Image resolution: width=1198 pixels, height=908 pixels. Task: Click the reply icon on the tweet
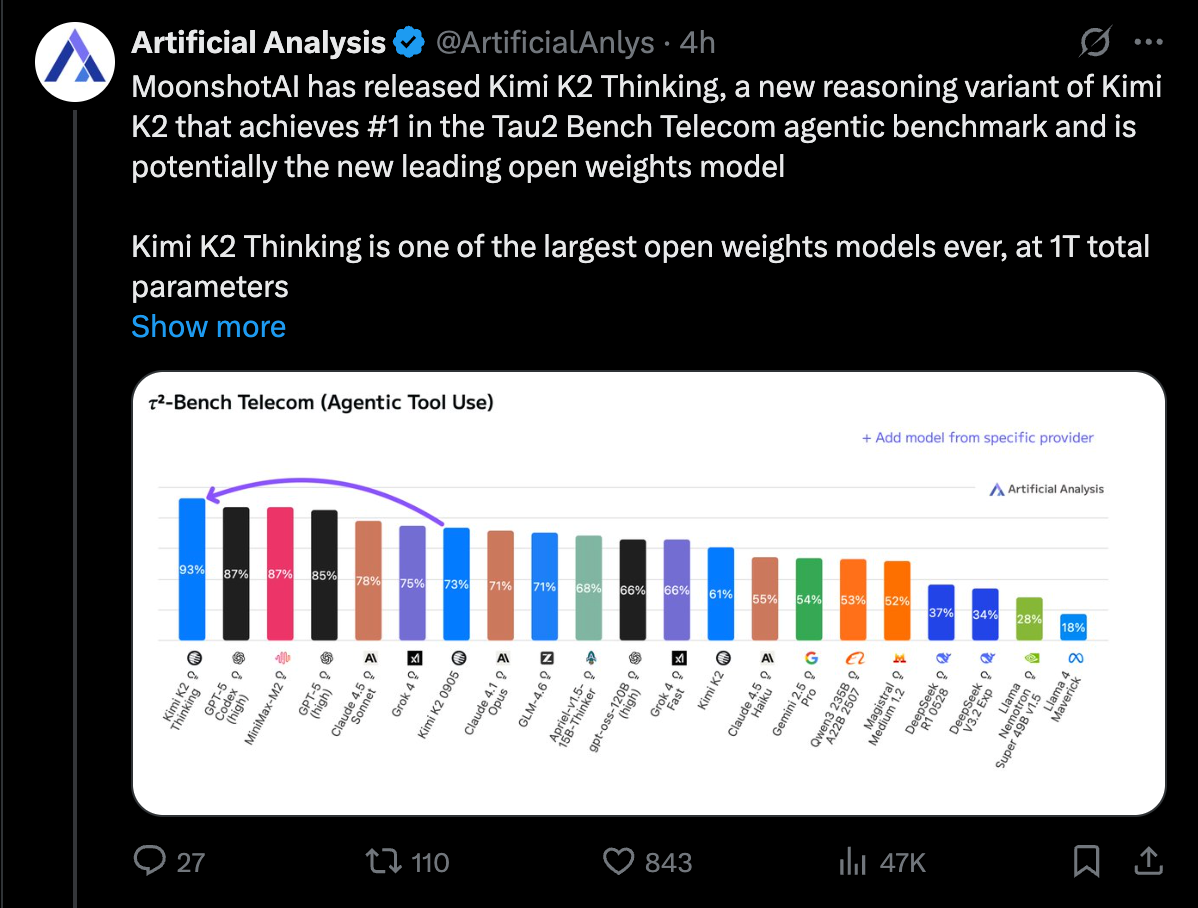click(x=150, y=861)
